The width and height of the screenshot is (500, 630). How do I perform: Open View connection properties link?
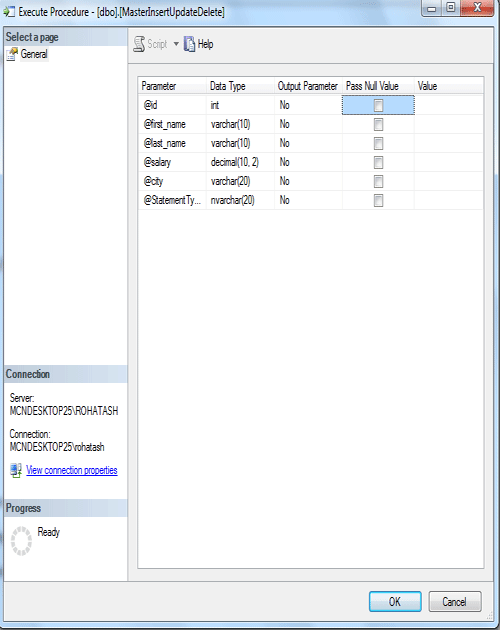(72, 470)
